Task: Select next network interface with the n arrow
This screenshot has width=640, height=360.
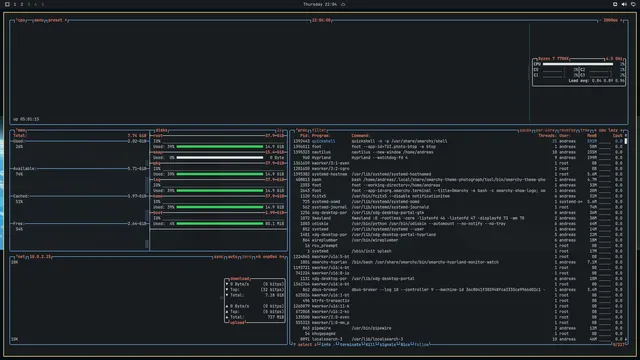Action: click(282, 257)
